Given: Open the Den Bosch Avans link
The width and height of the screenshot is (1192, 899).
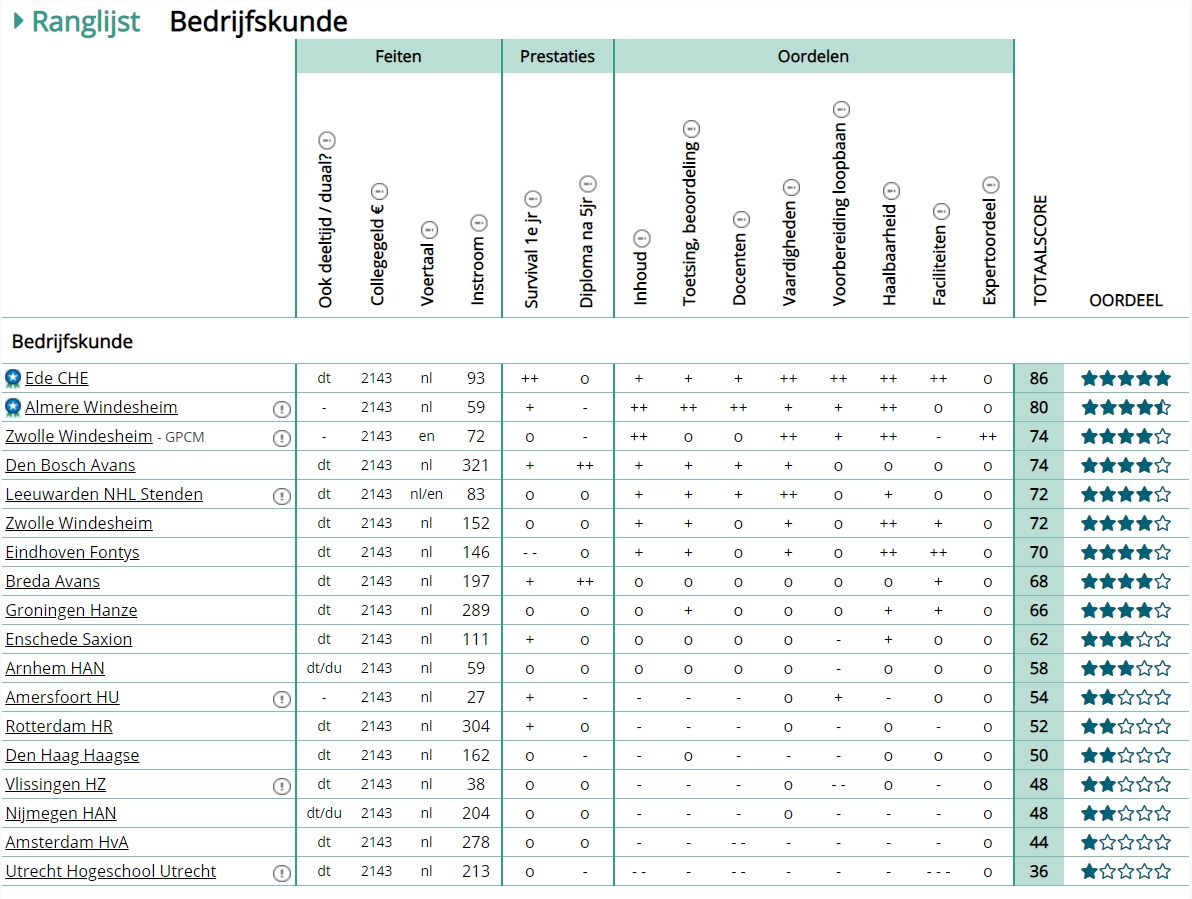Looking at the screenshot, I should [x=70, y=465].
